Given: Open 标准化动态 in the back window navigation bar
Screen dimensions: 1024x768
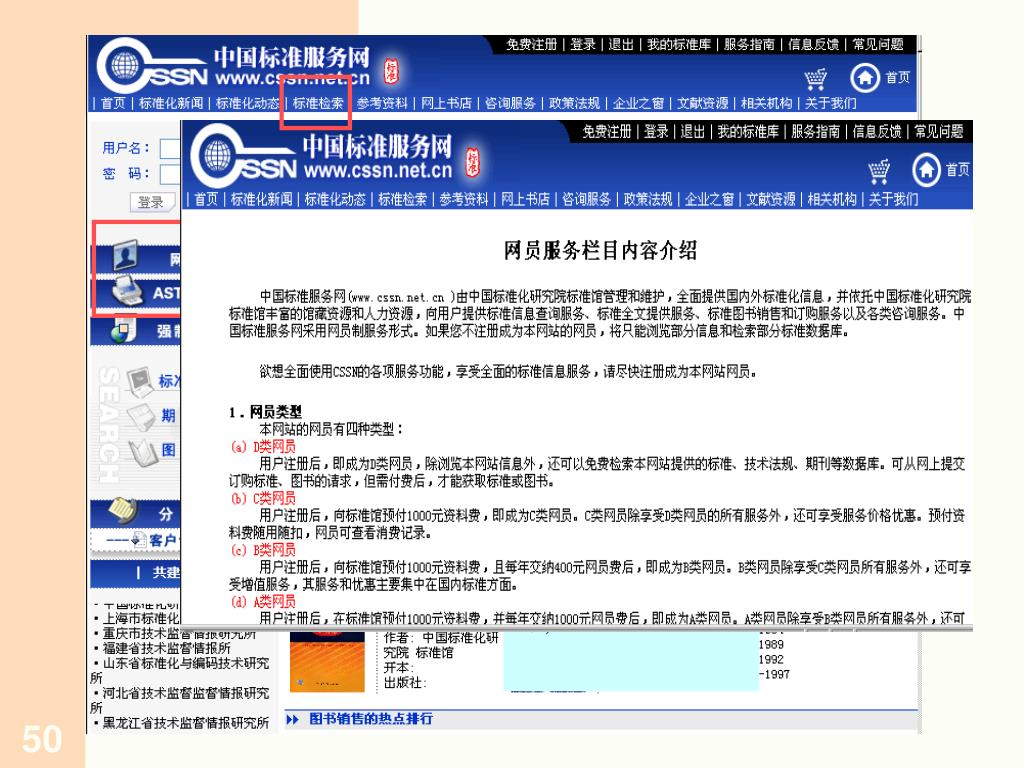Looking at the screenshot, I should click(x=248, y=103).
